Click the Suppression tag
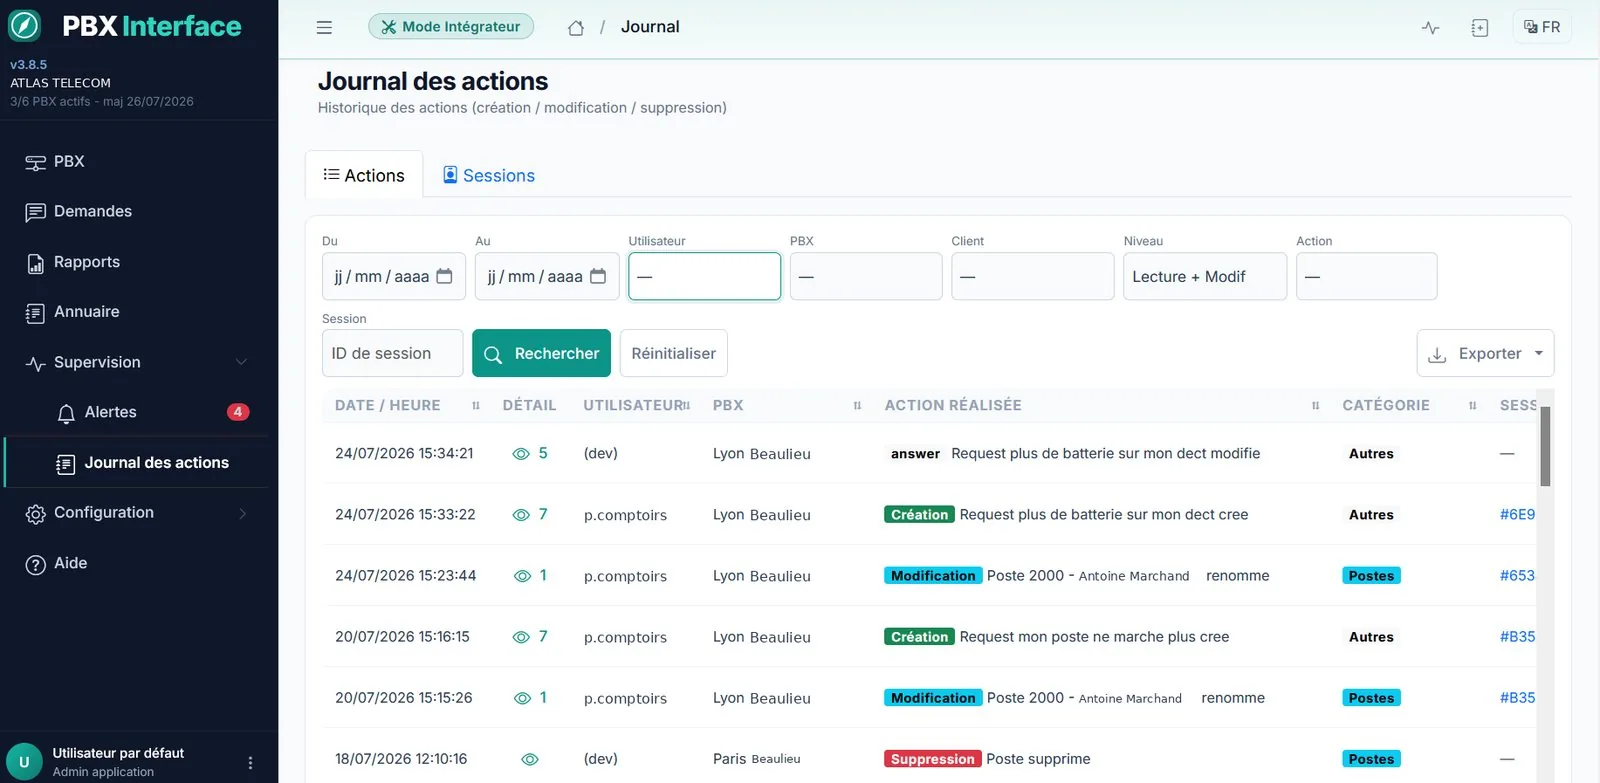1600x783 pixels. pyautogui.click(x=932, y=759)
